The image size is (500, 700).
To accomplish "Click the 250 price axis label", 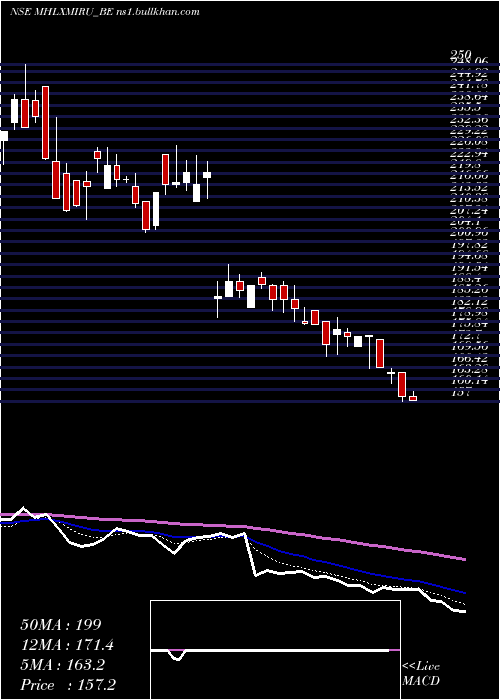I will point(460,55).
